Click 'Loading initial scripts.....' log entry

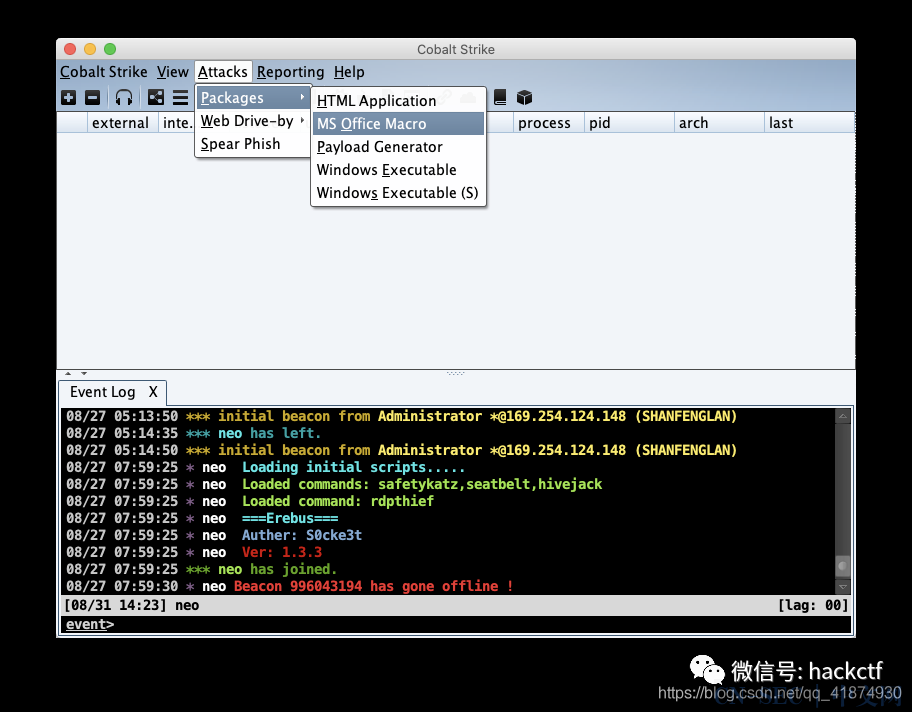point(265,467)
